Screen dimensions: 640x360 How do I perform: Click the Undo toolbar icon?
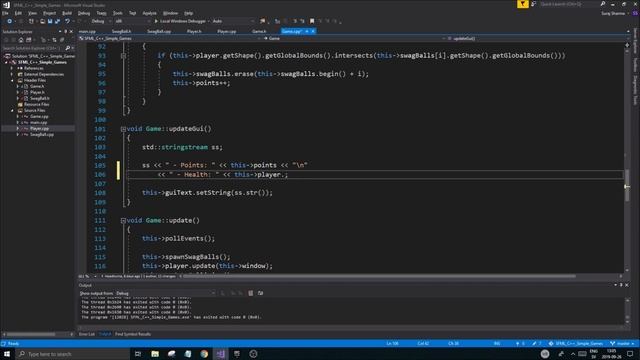pyautogui.click(x=67, y=21)
